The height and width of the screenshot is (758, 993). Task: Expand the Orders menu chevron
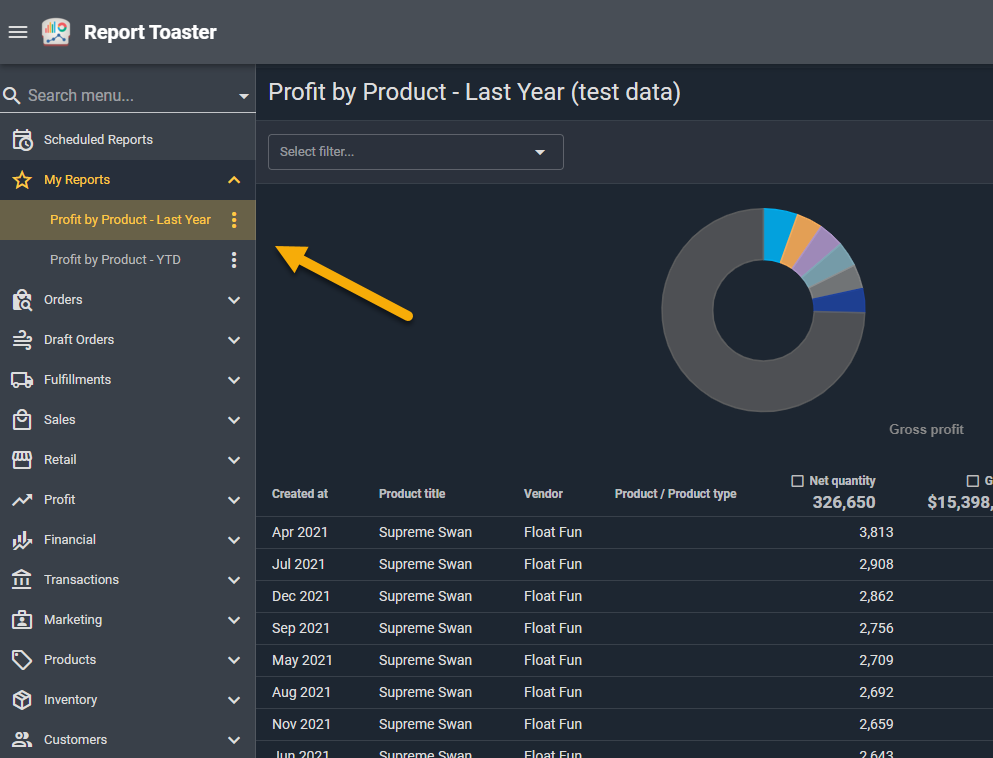pyautogui.click(x=234, y=300)
